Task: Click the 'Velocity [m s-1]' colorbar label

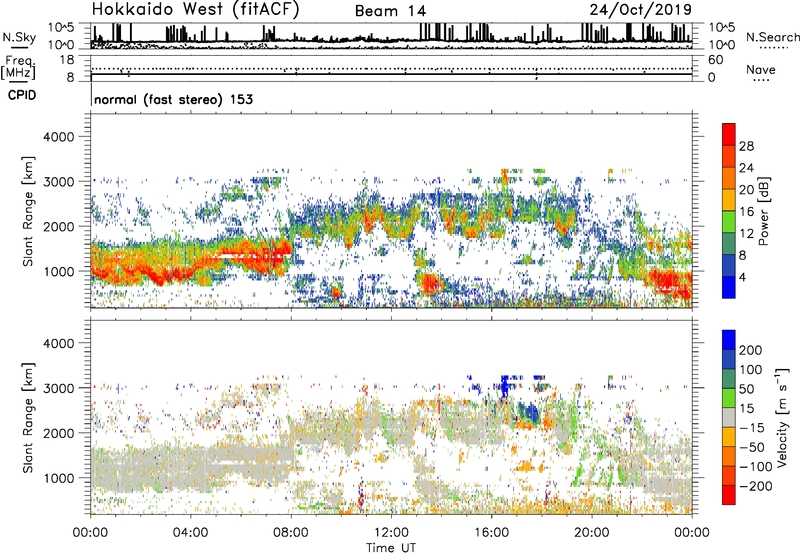Action: coord(781,418)
